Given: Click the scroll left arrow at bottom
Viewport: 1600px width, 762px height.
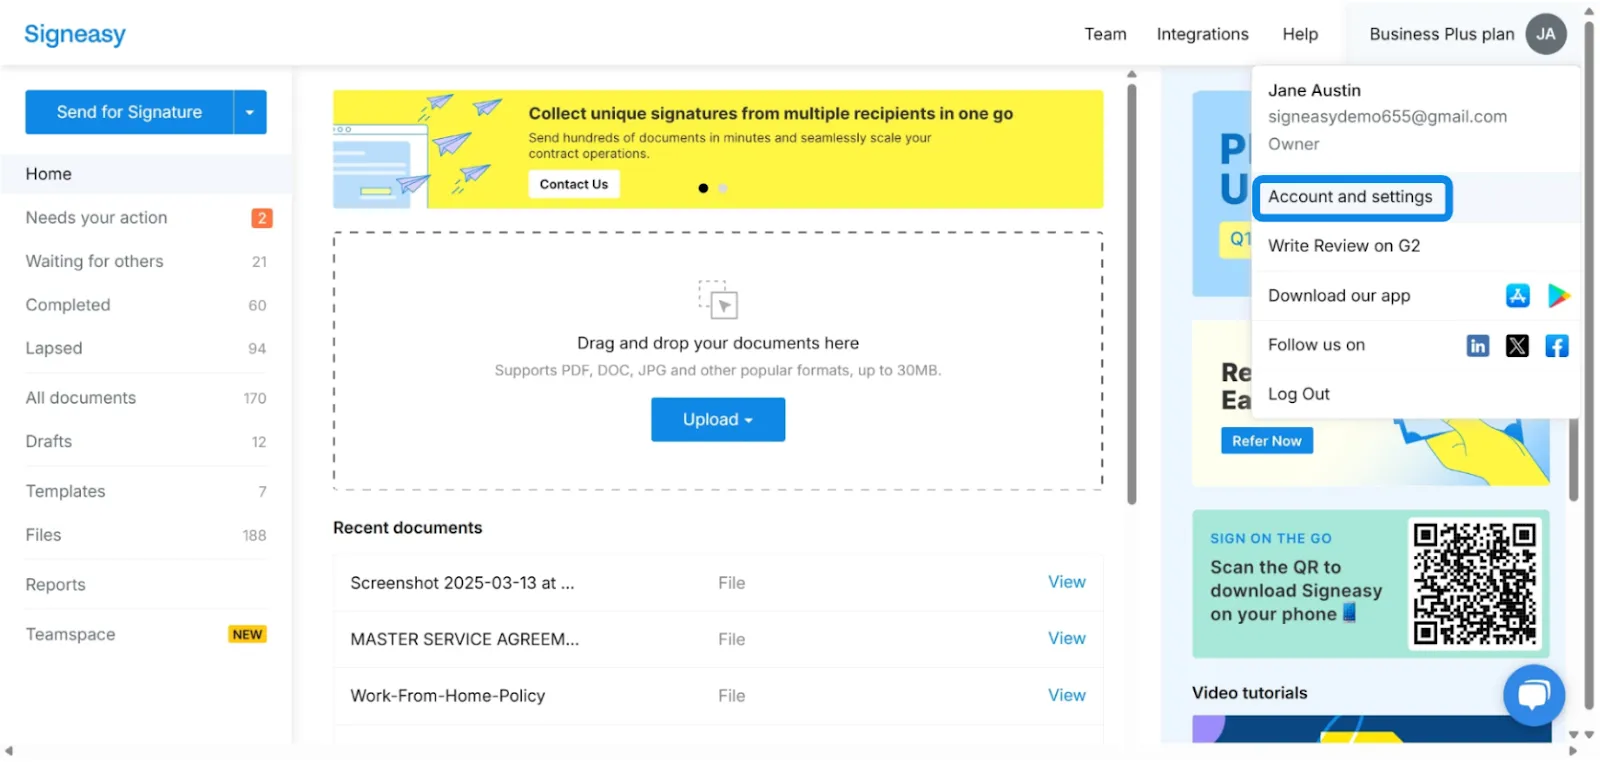Looking at the screenshot, I should tap(9, 751).
